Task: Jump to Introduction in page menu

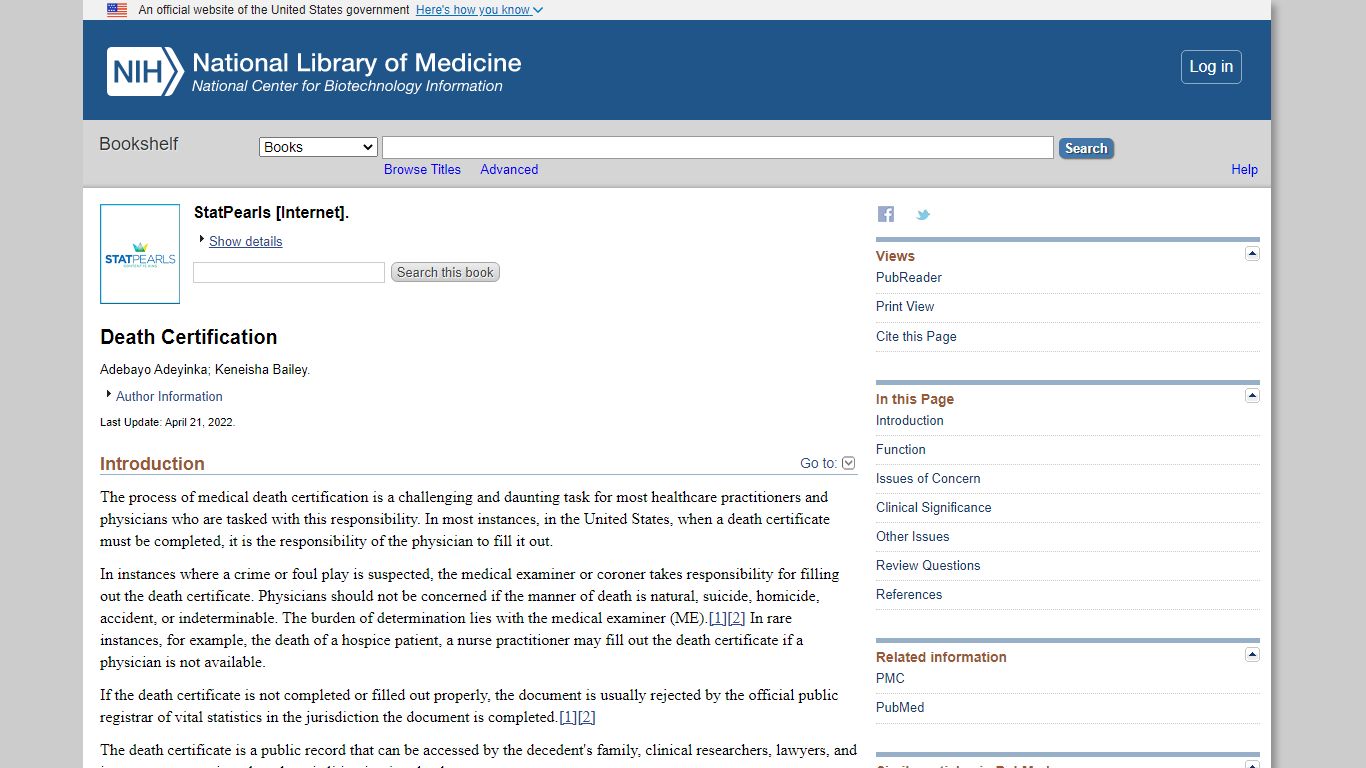Action: coord(910,420)
